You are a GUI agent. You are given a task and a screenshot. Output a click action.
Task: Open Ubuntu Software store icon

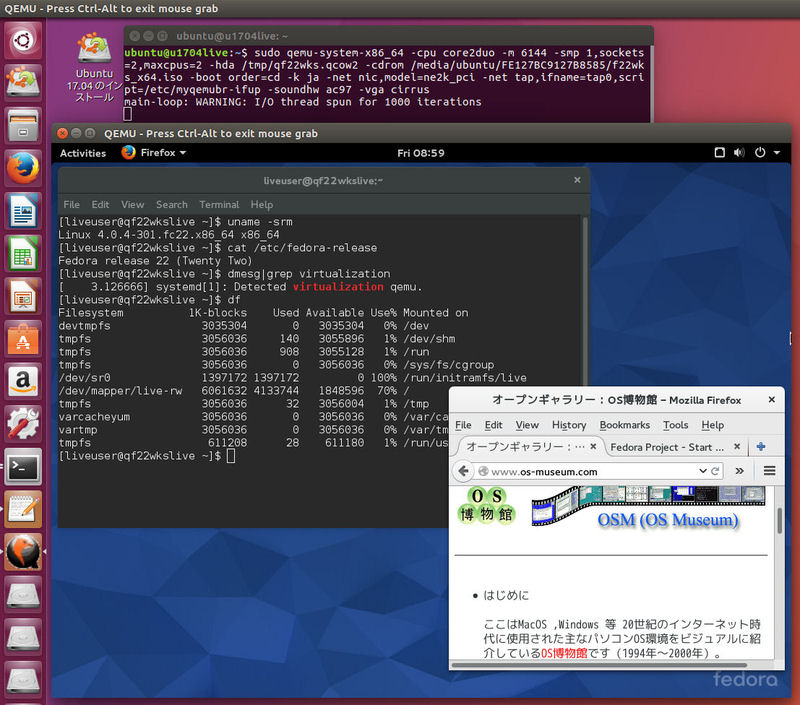pos(23,339)
